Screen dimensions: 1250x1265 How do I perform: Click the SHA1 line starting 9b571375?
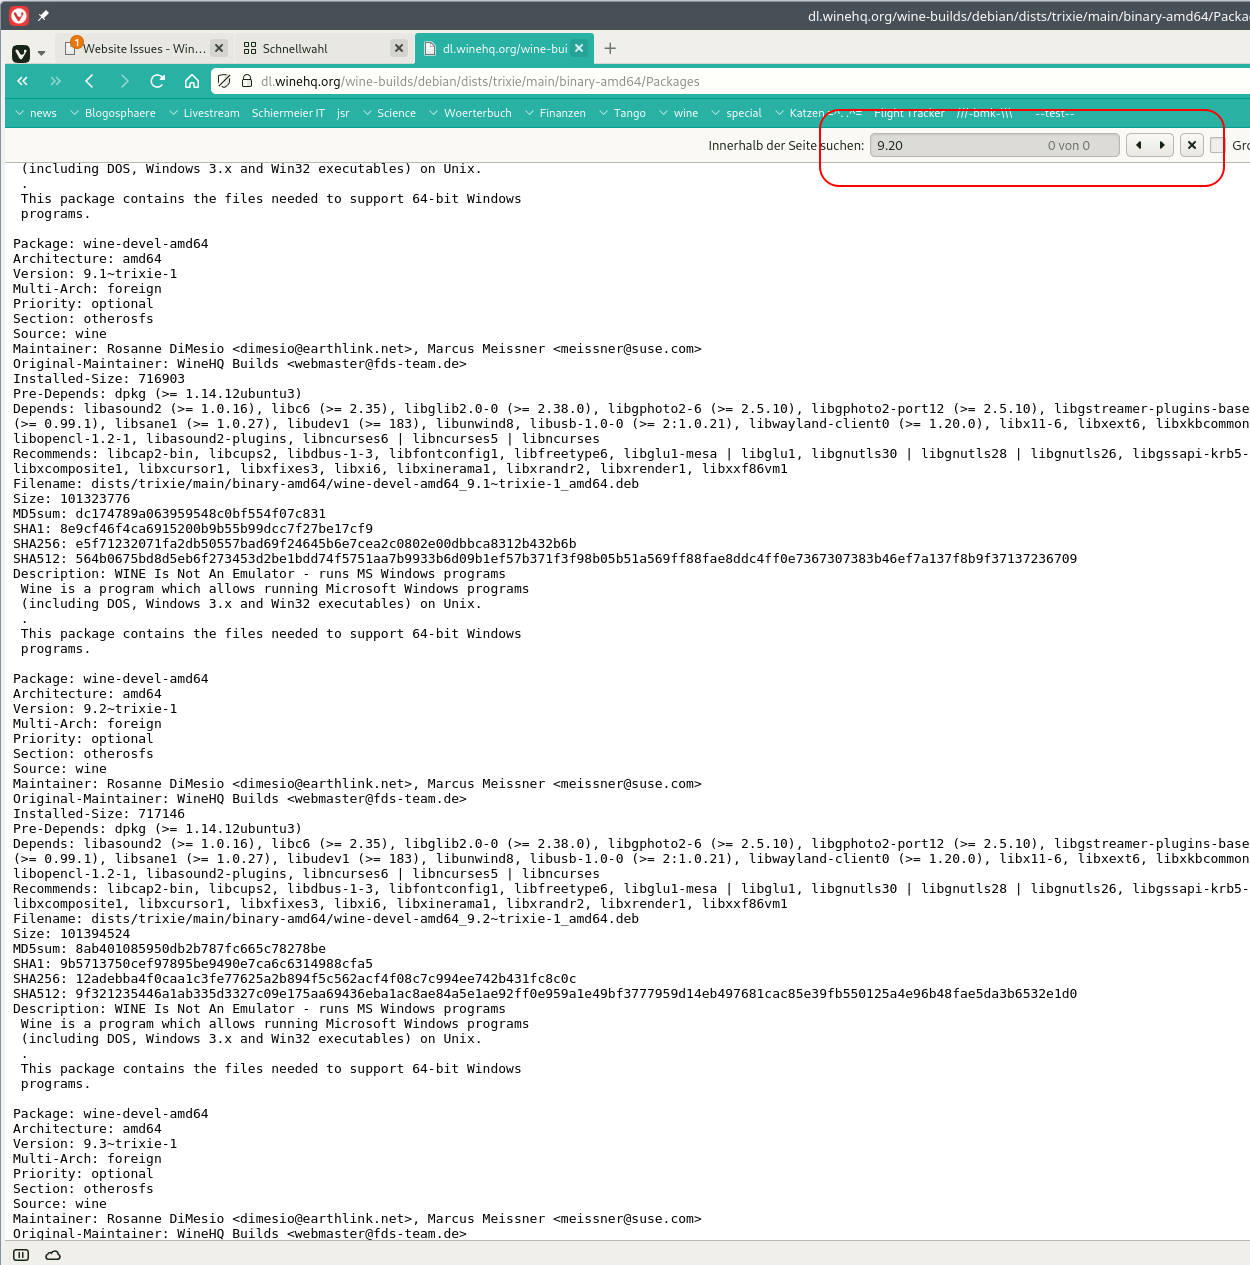click(x=193, y=964)
